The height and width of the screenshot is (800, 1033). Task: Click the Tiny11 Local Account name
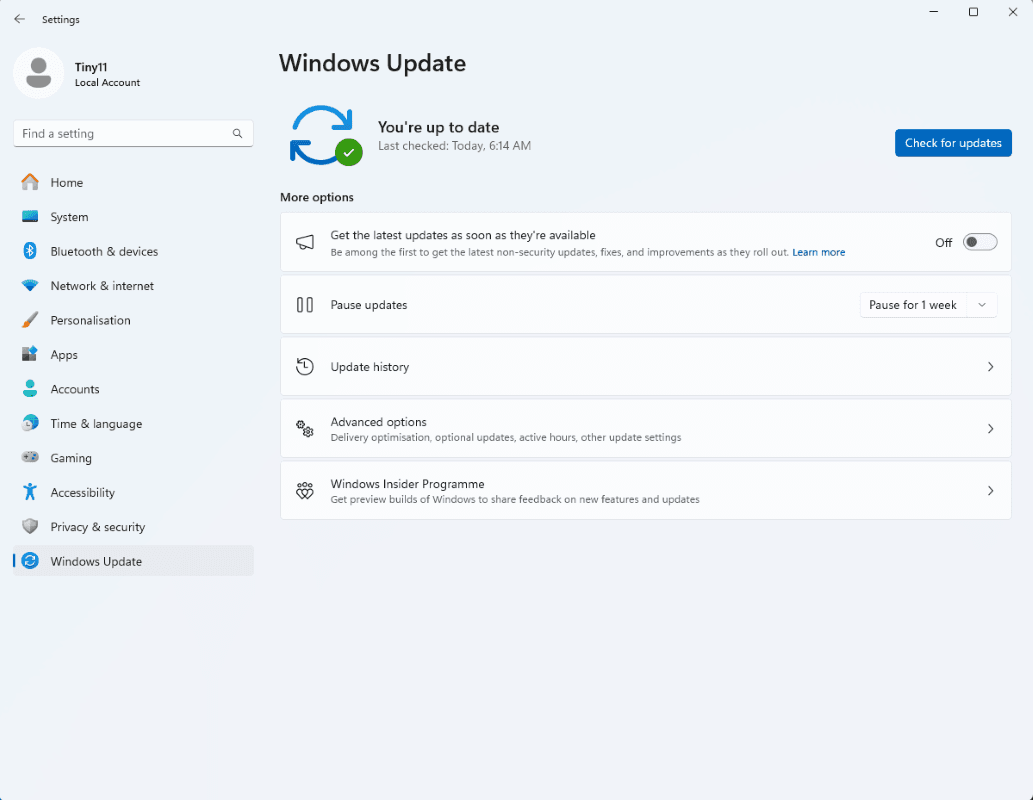tap(107, 74)
